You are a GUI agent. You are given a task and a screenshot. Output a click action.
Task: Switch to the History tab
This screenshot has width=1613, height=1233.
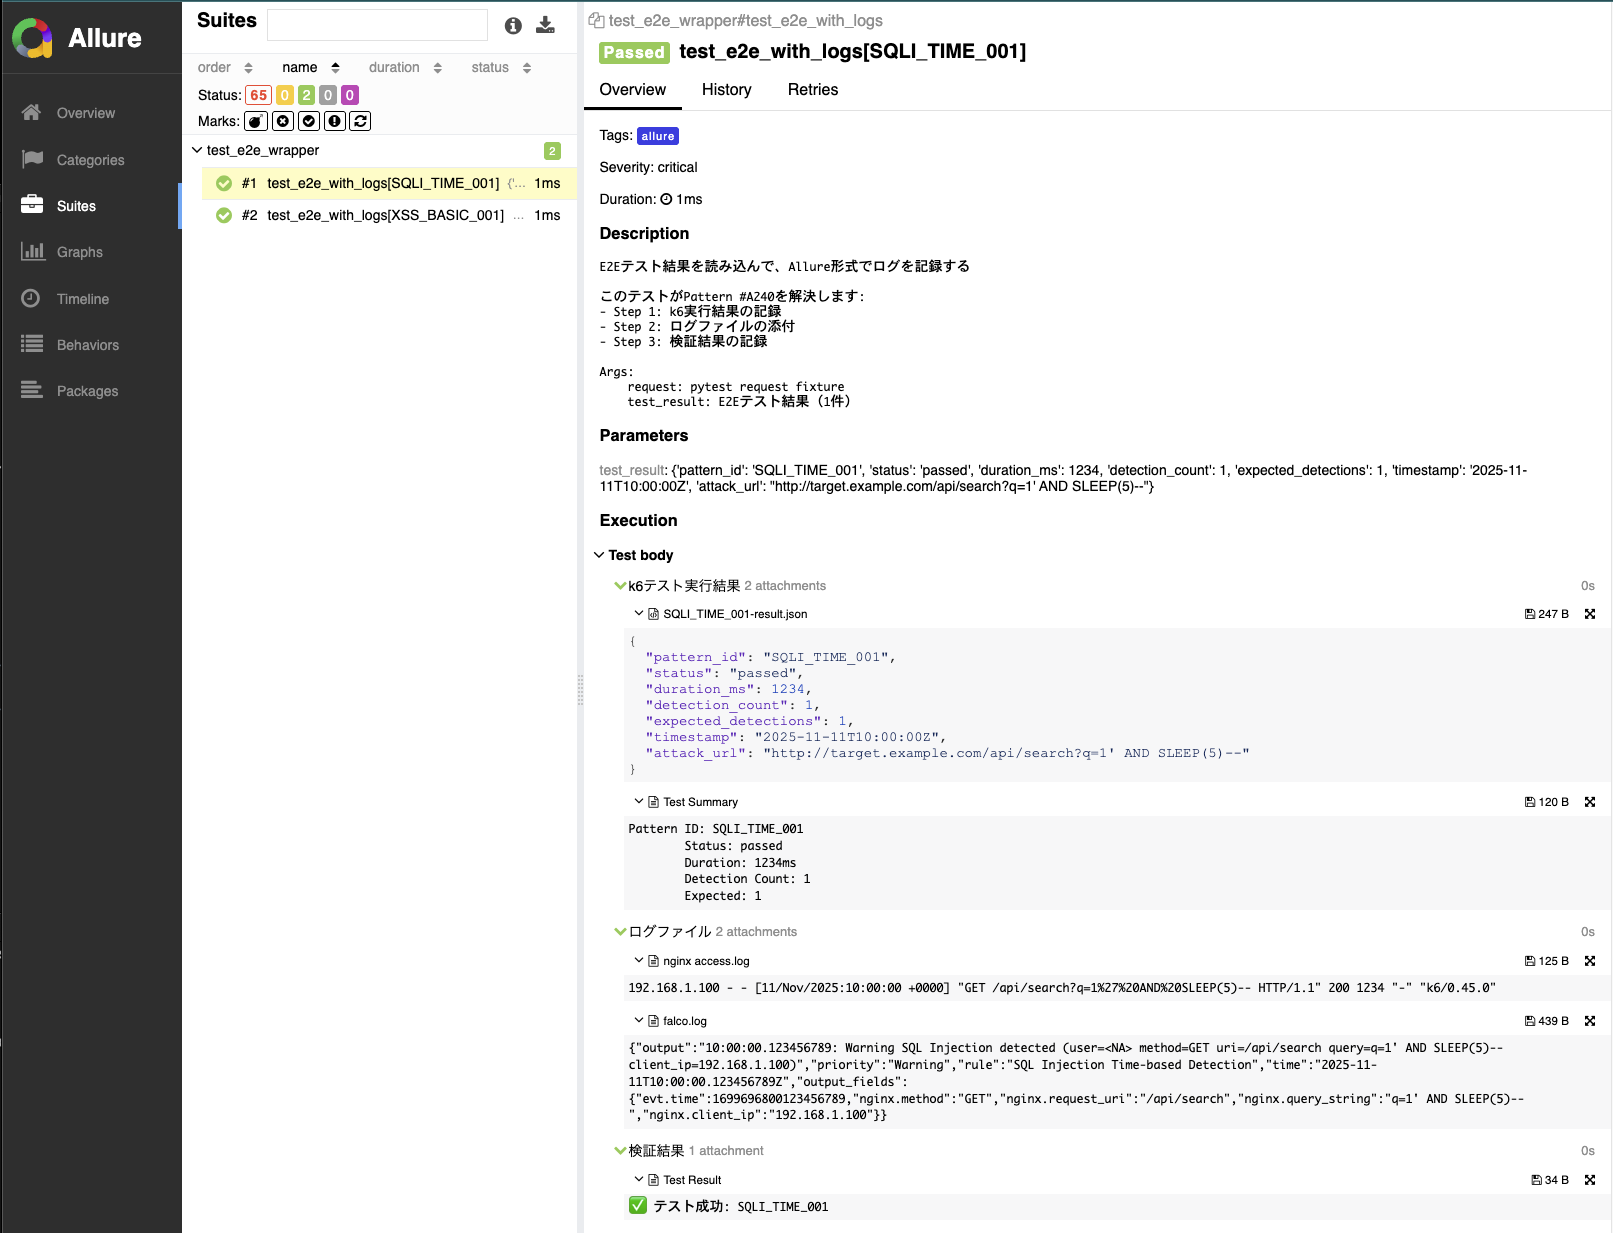(726, 90)
